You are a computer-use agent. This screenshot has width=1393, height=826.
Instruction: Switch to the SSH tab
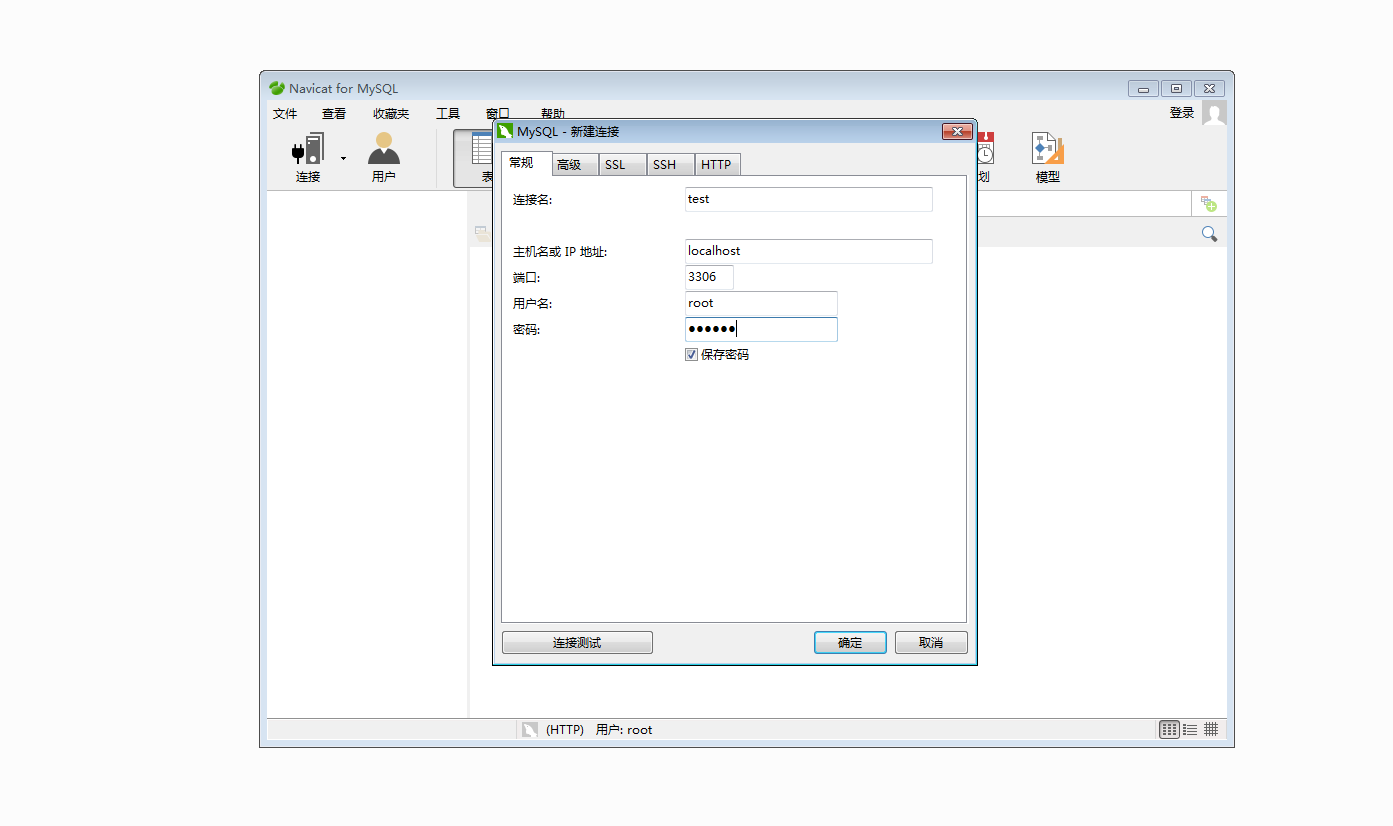(670, 165)
